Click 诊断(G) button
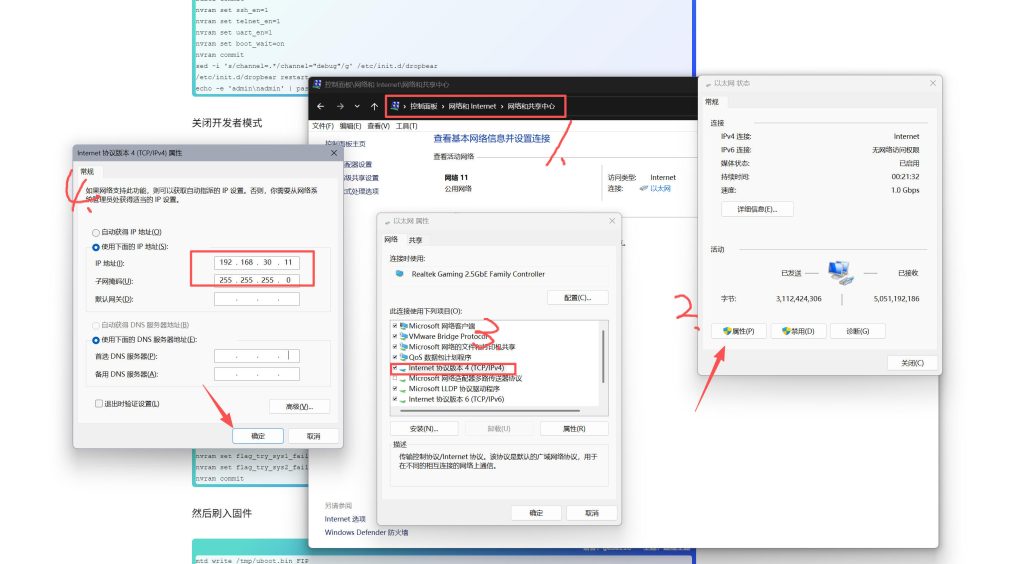This screenshot has height=564, width=1024. coord(857,332)
